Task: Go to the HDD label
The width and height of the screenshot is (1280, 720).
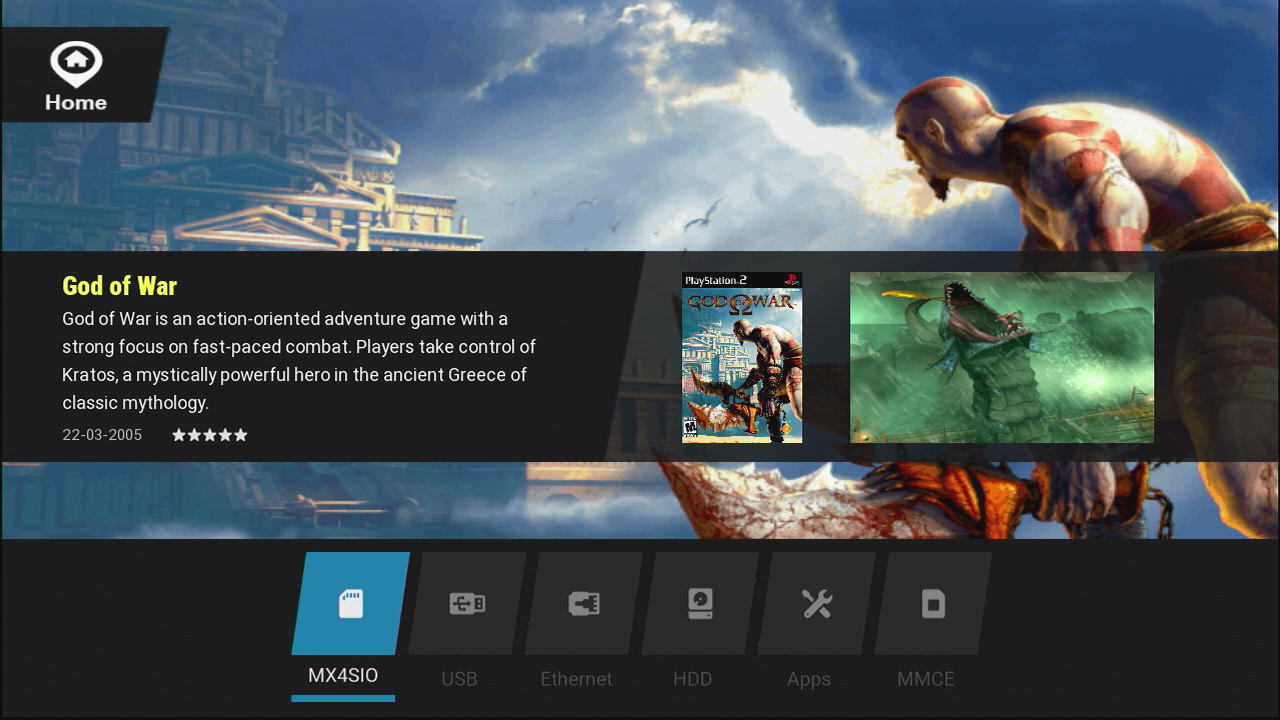Action: coord(692,679)
